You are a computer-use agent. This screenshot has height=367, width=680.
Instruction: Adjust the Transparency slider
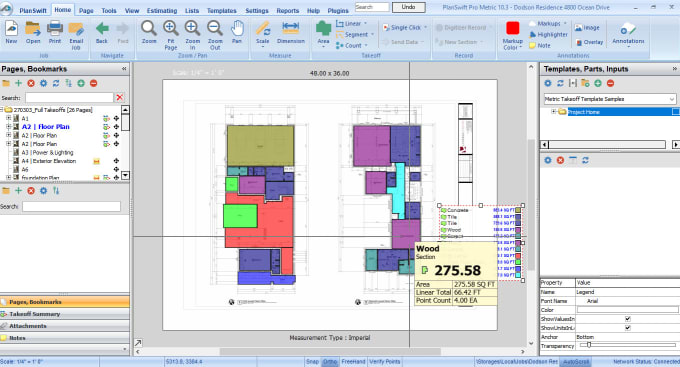point(589,345)
